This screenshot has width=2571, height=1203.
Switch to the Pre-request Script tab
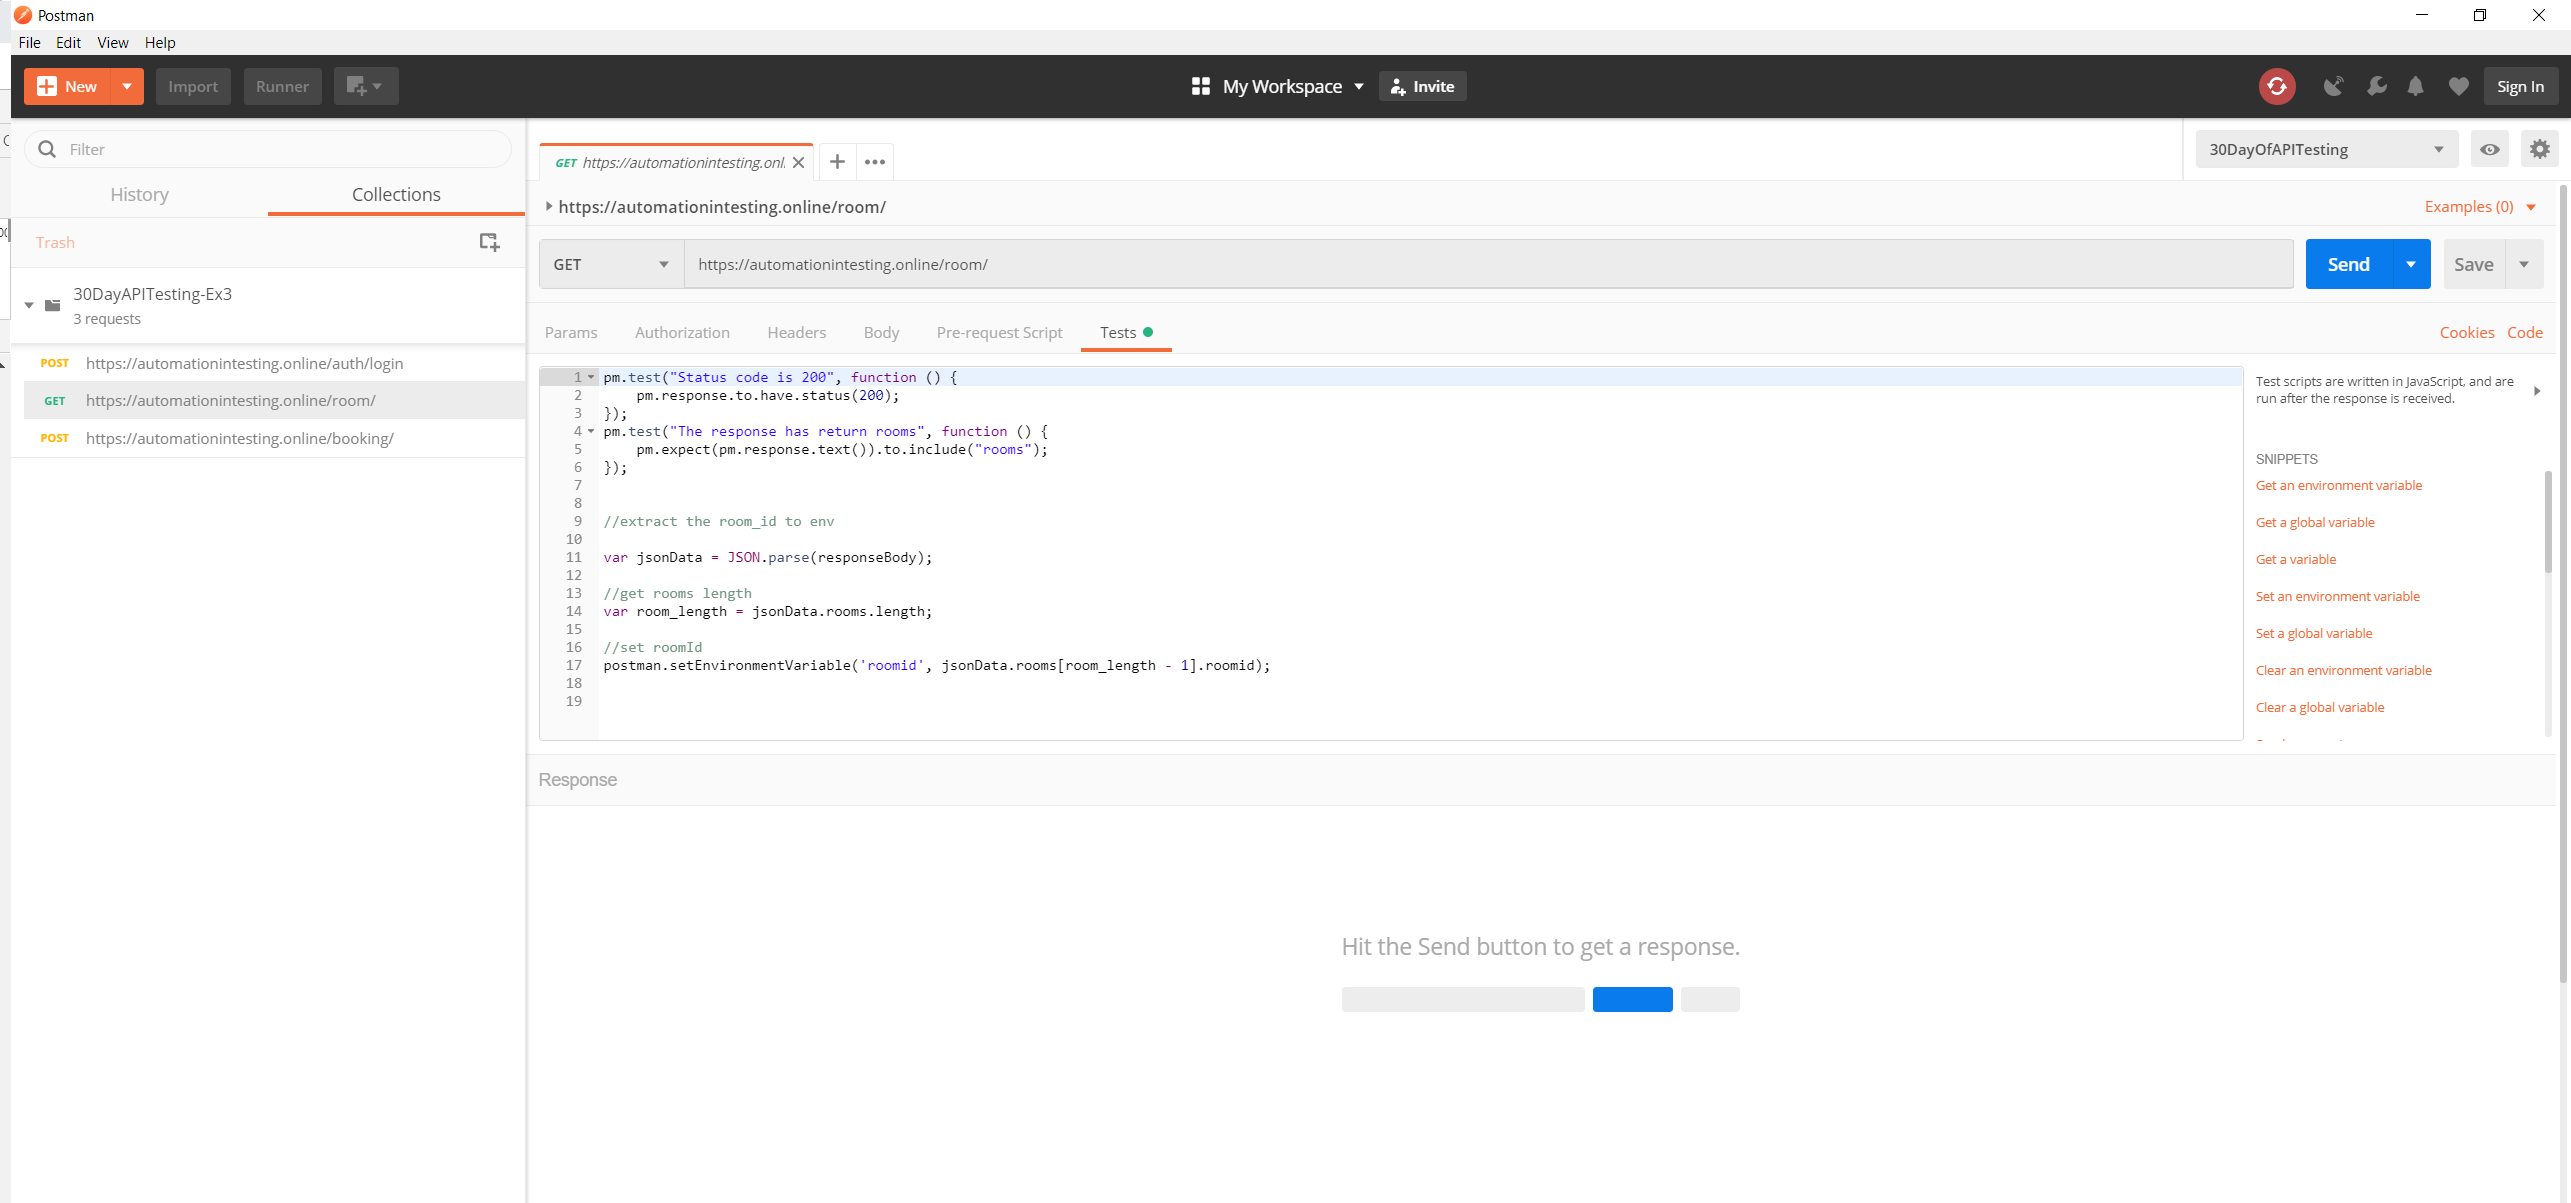(x=999, y=332)
